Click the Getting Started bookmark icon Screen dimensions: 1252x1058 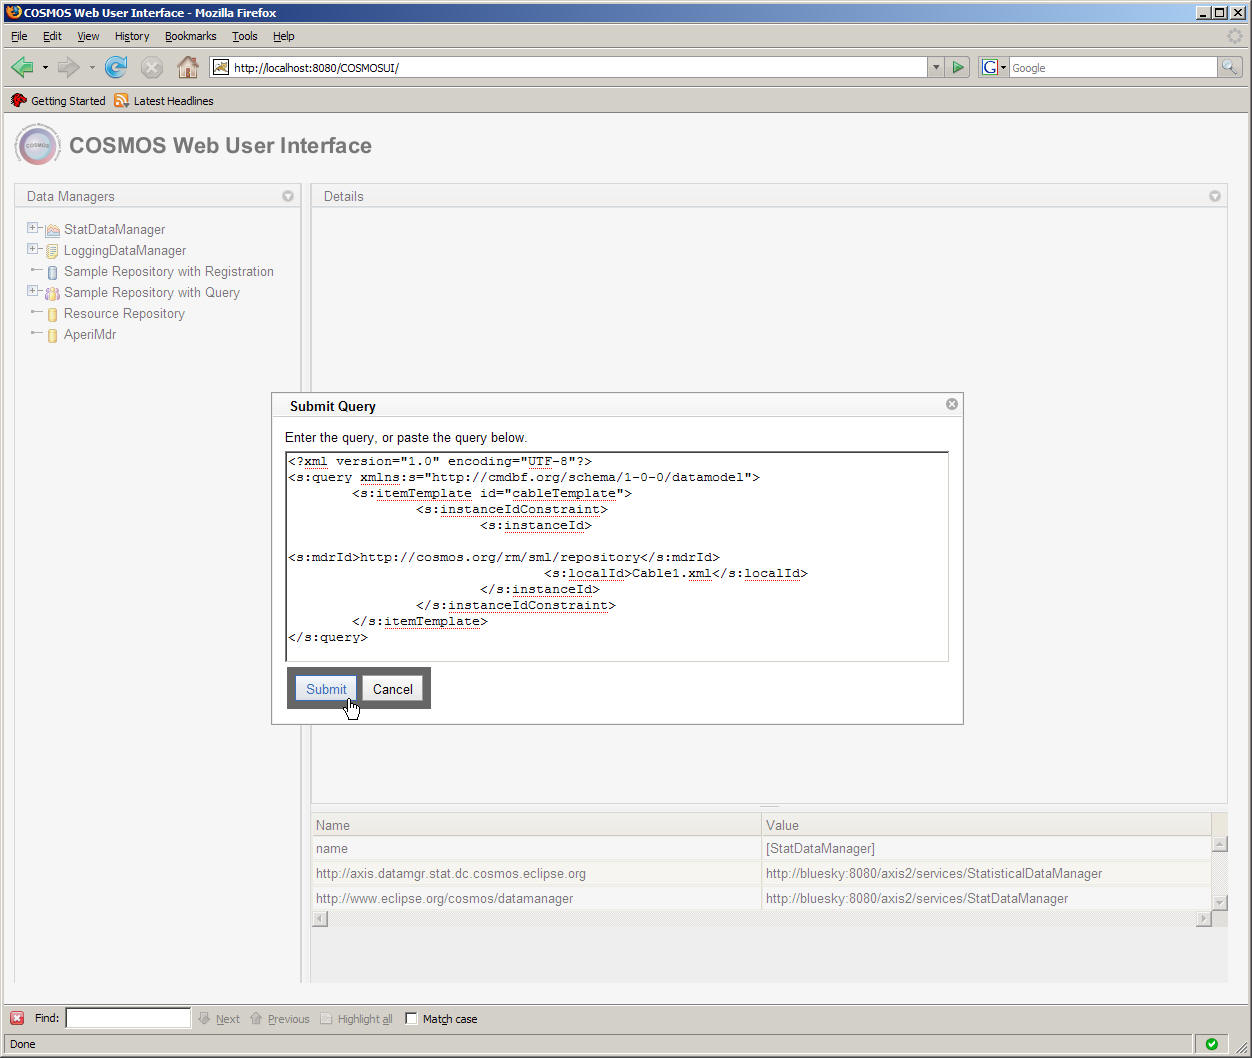[18, 100]
